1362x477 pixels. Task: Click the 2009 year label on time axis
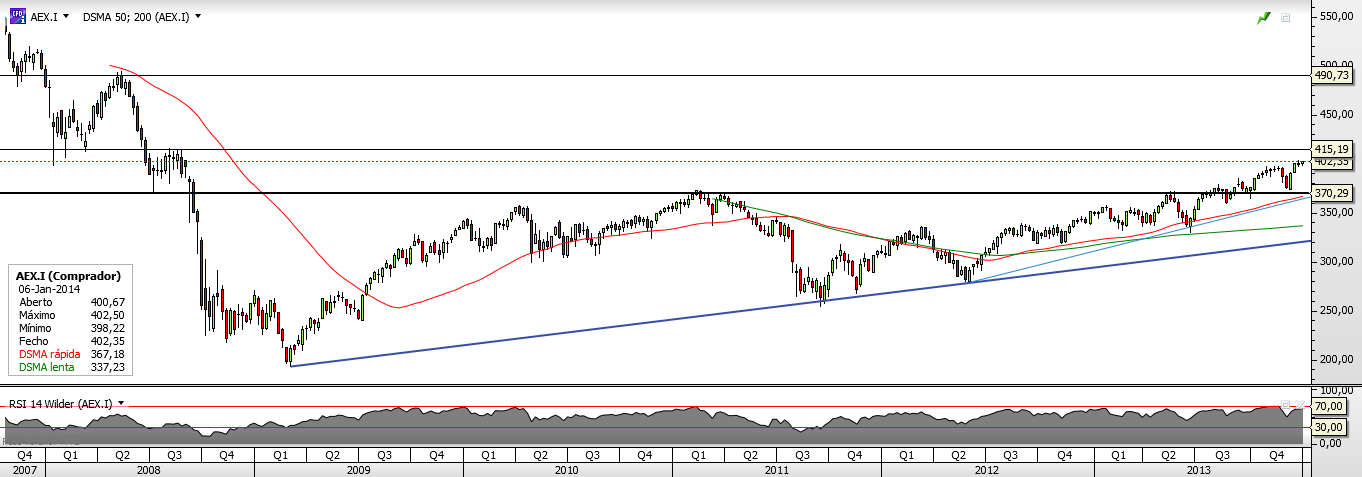359,469
